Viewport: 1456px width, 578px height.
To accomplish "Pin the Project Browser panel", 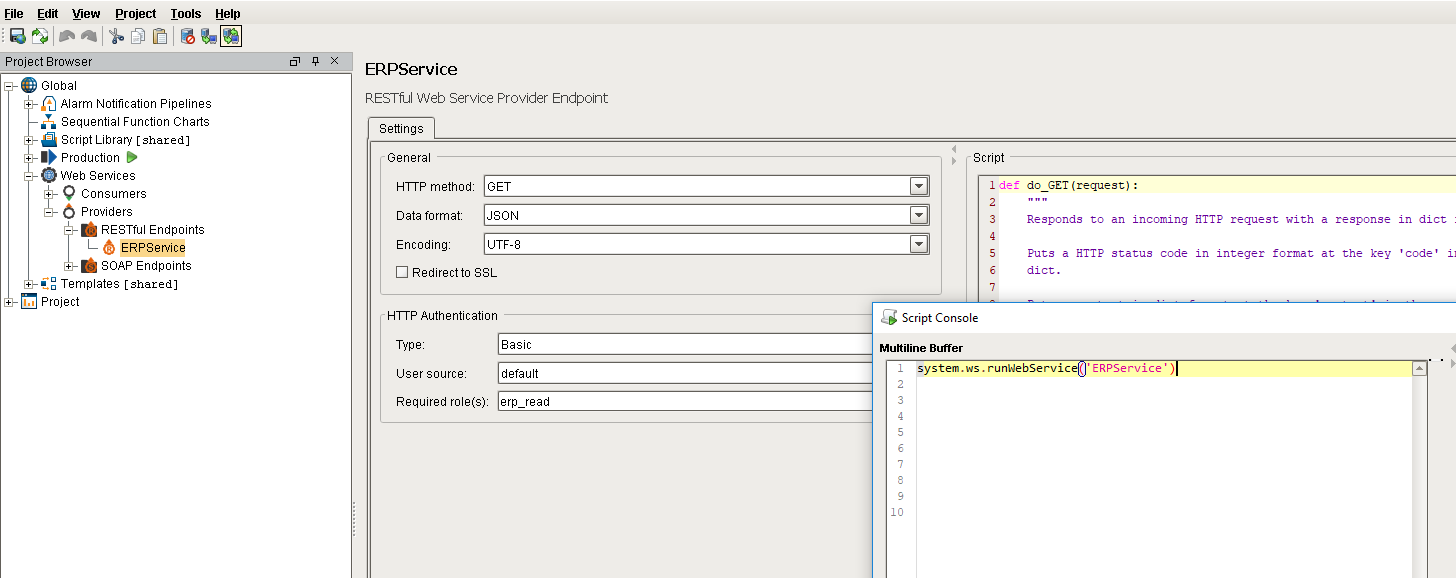I will pos(315,61).
